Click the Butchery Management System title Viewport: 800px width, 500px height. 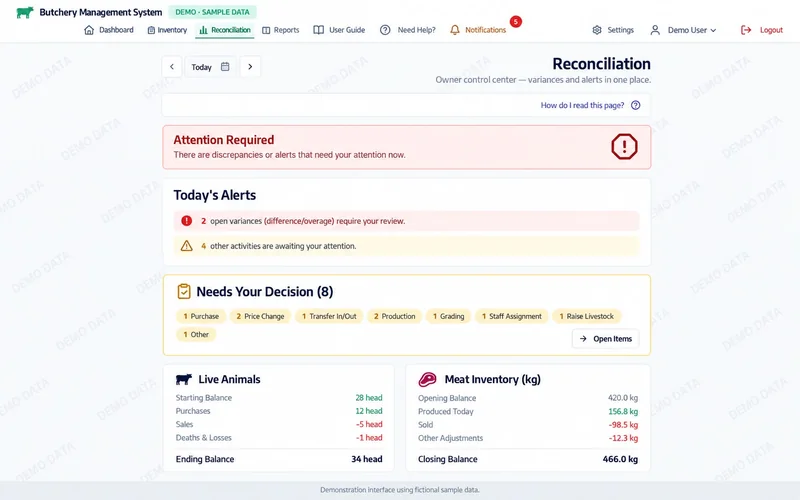tap(101, 12)
